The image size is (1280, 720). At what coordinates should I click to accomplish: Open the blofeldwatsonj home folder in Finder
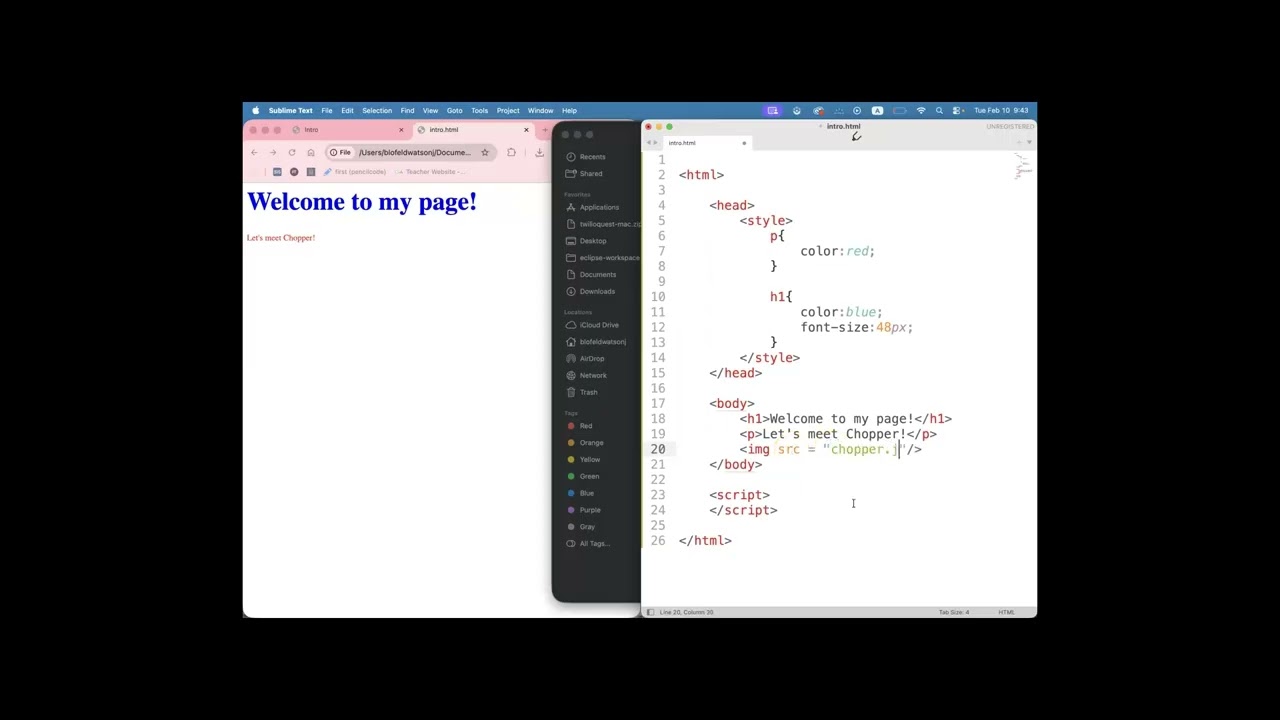596,342
